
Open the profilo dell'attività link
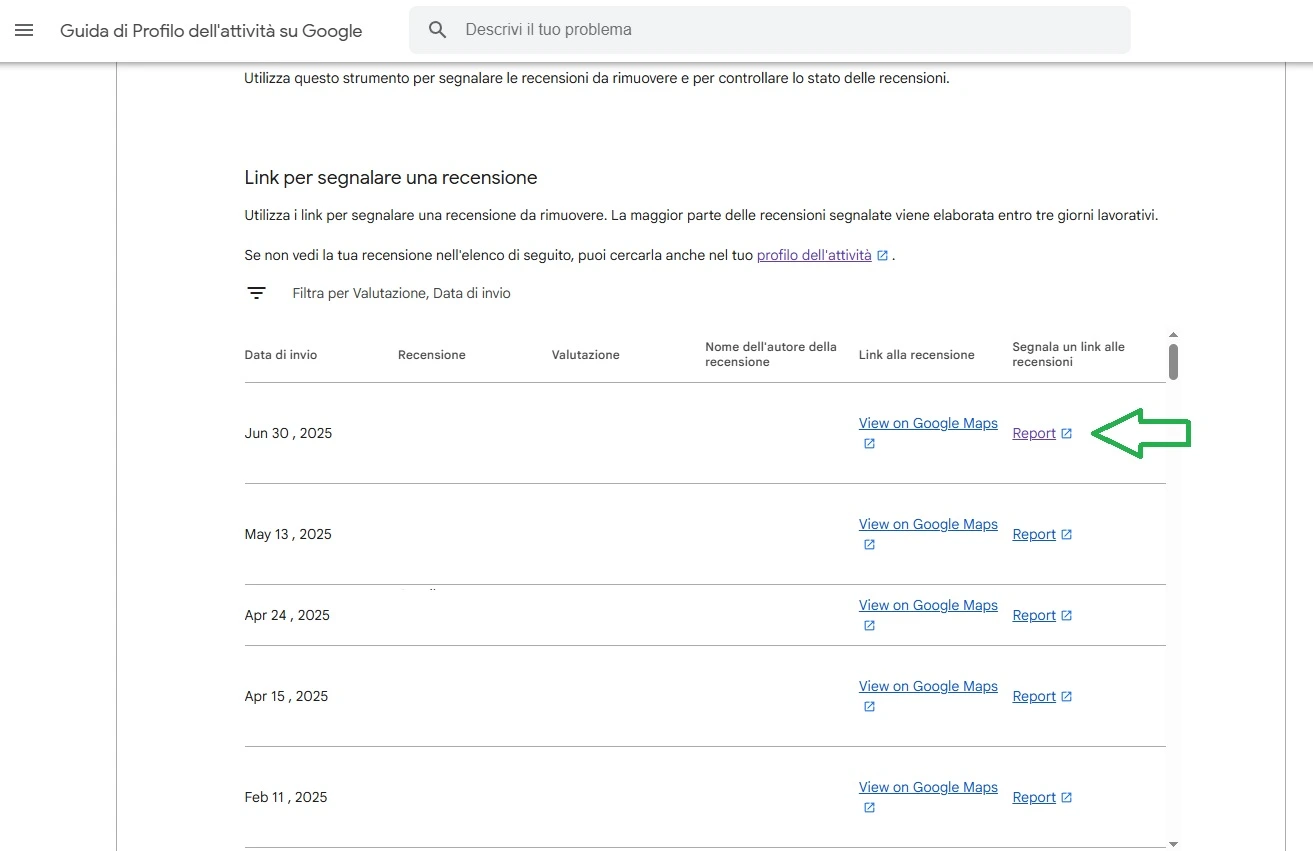pos(814,255)
